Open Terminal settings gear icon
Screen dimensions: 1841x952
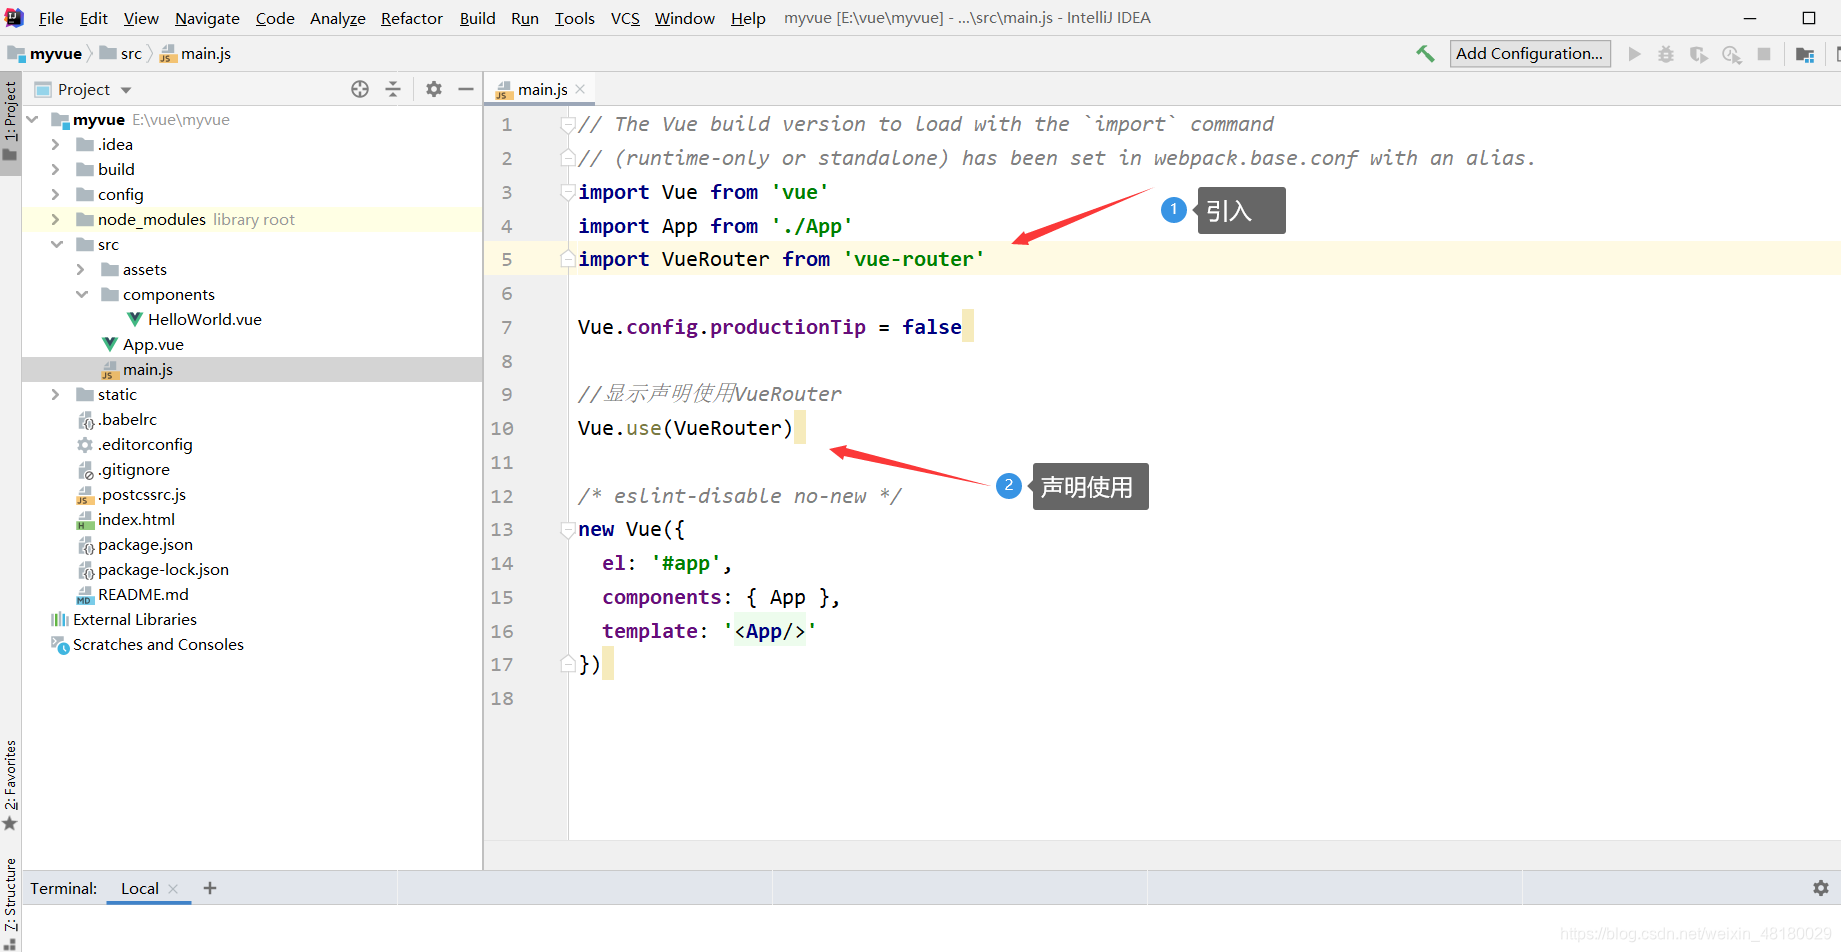1821,888
